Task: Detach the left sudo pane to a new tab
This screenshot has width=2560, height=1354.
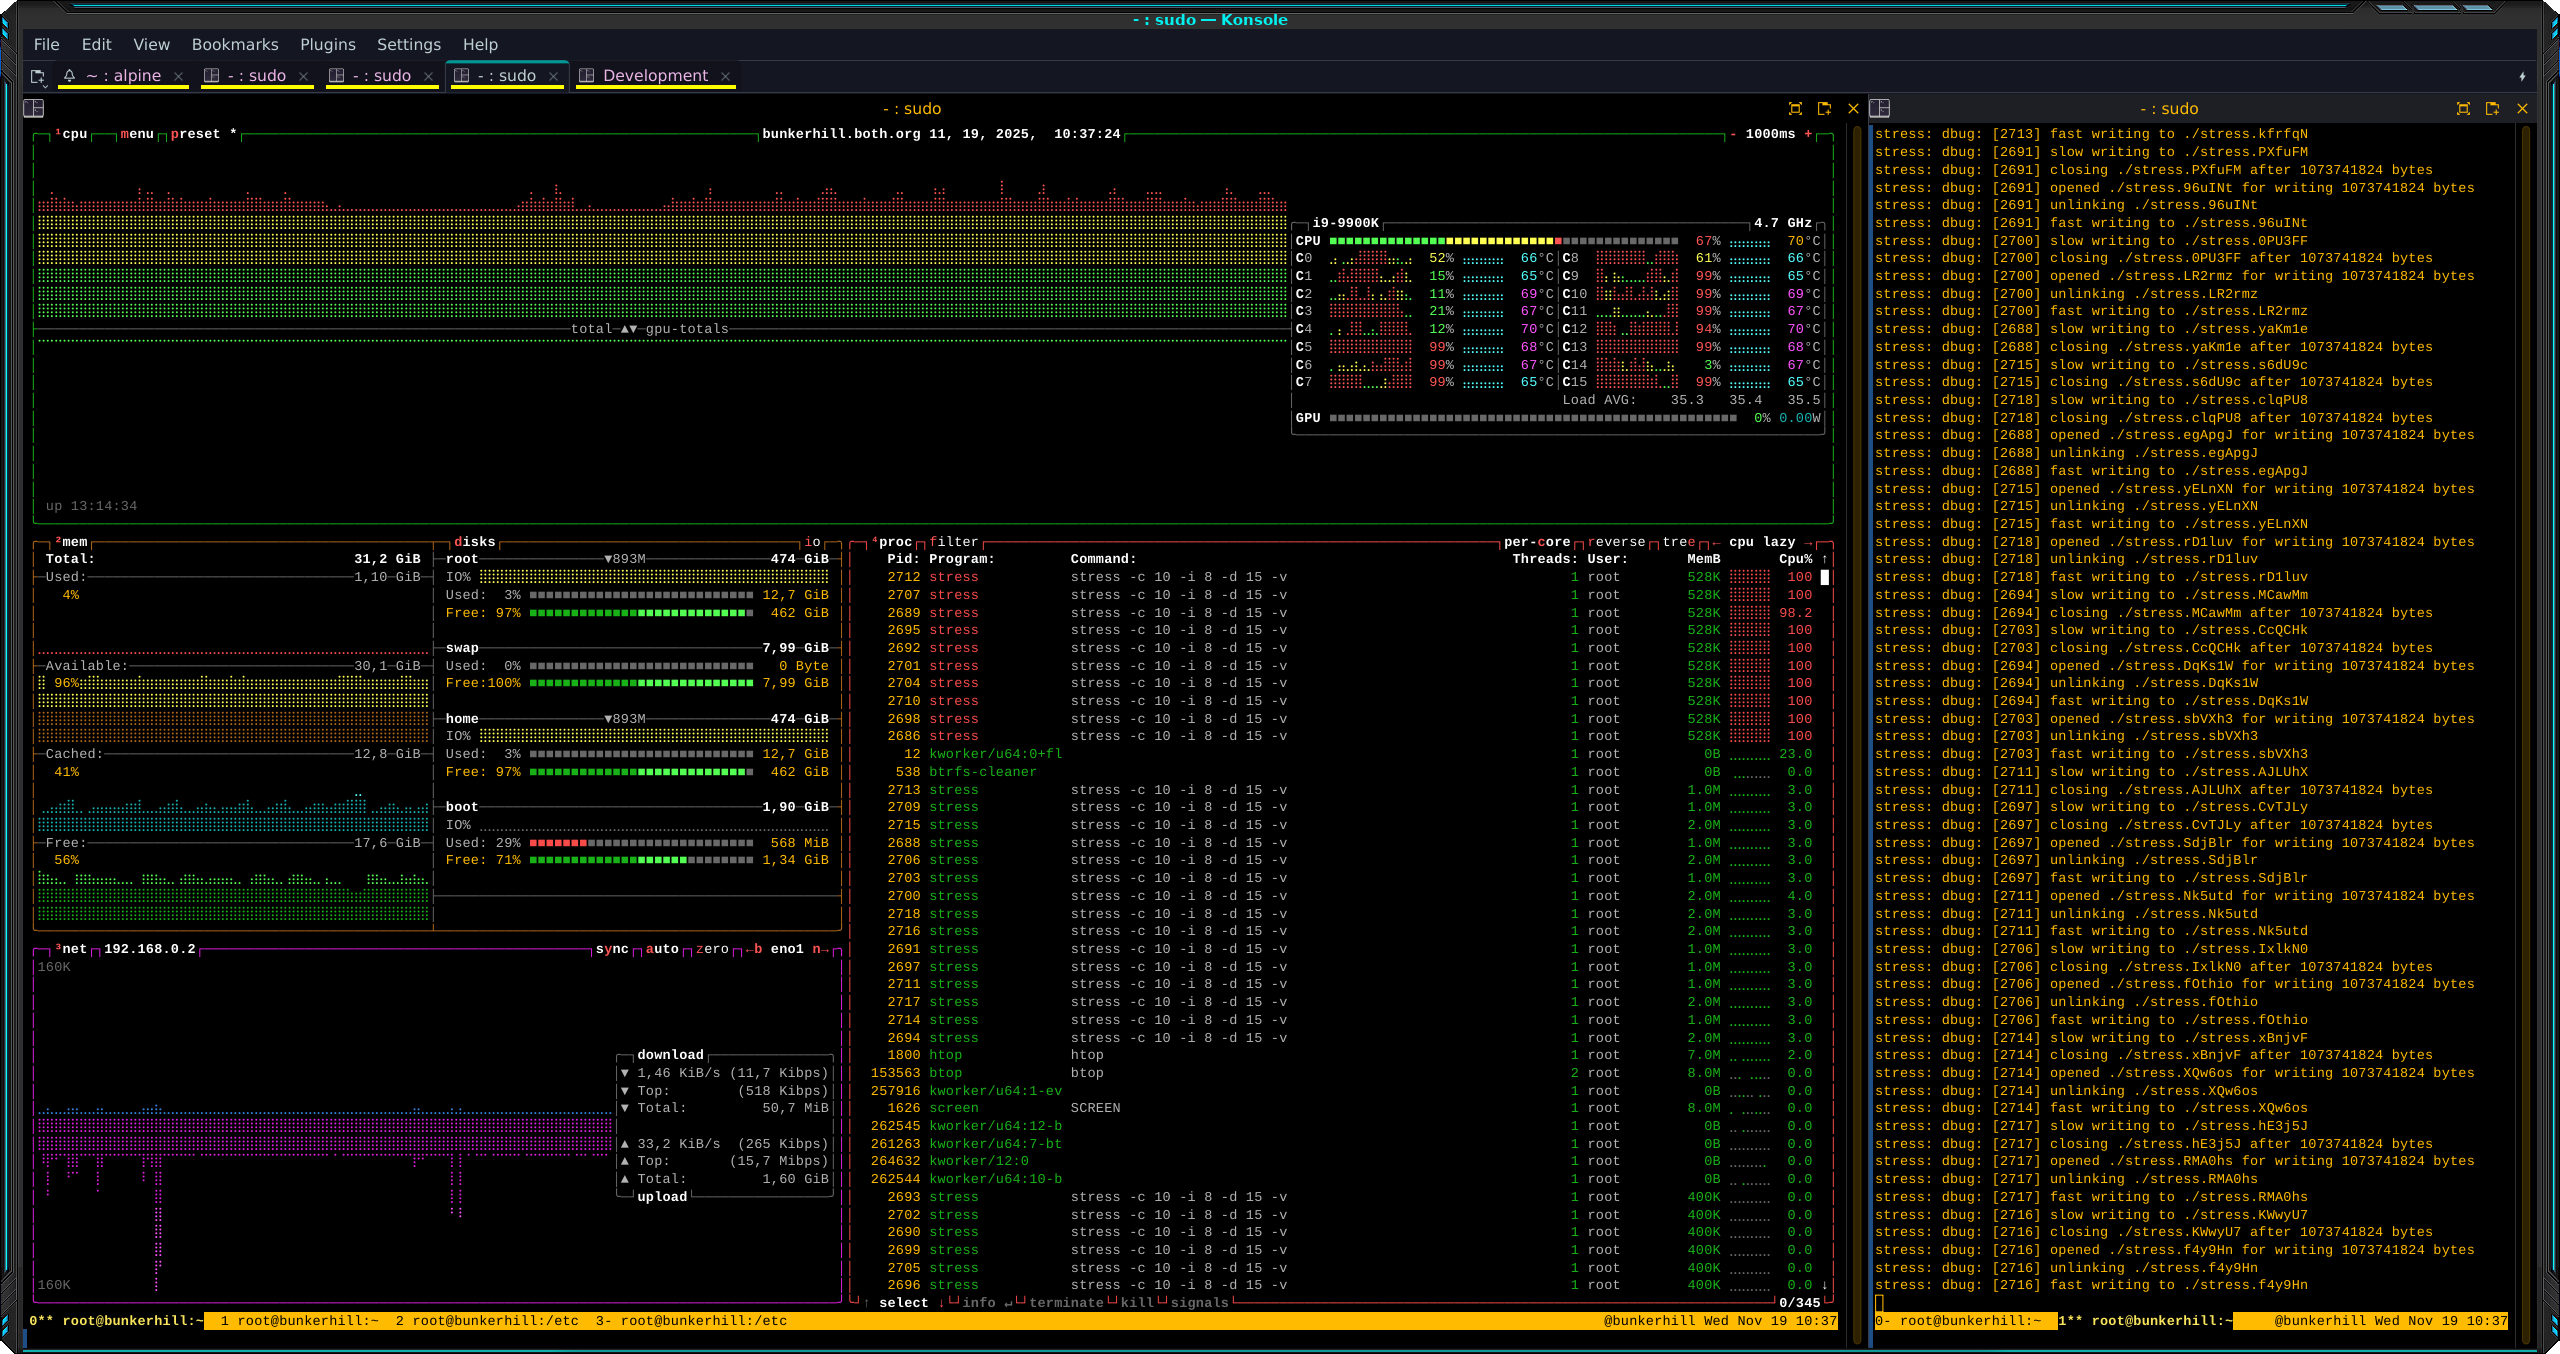Action: [x=1824, y=108]
